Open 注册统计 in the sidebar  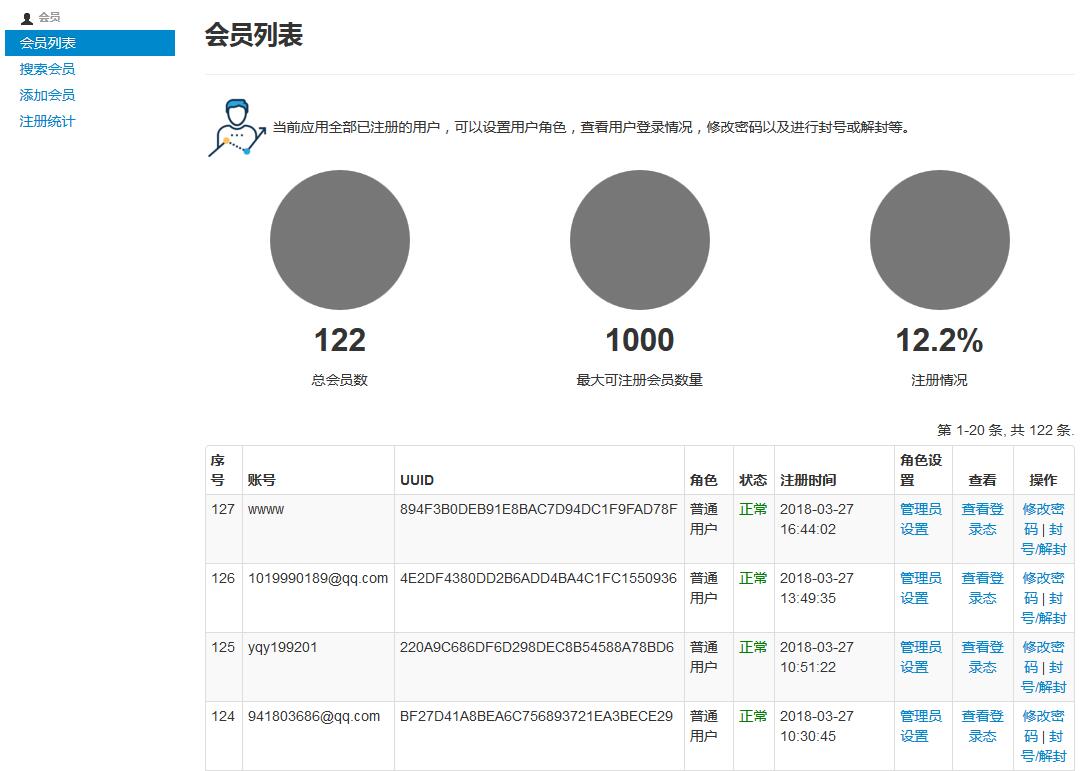47,121
